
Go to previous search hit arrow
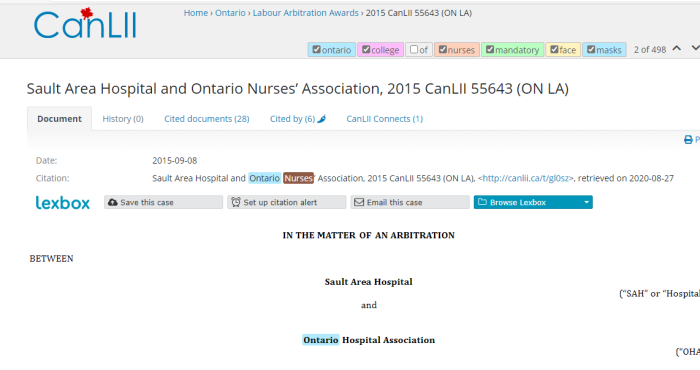(x=677, y=48)
